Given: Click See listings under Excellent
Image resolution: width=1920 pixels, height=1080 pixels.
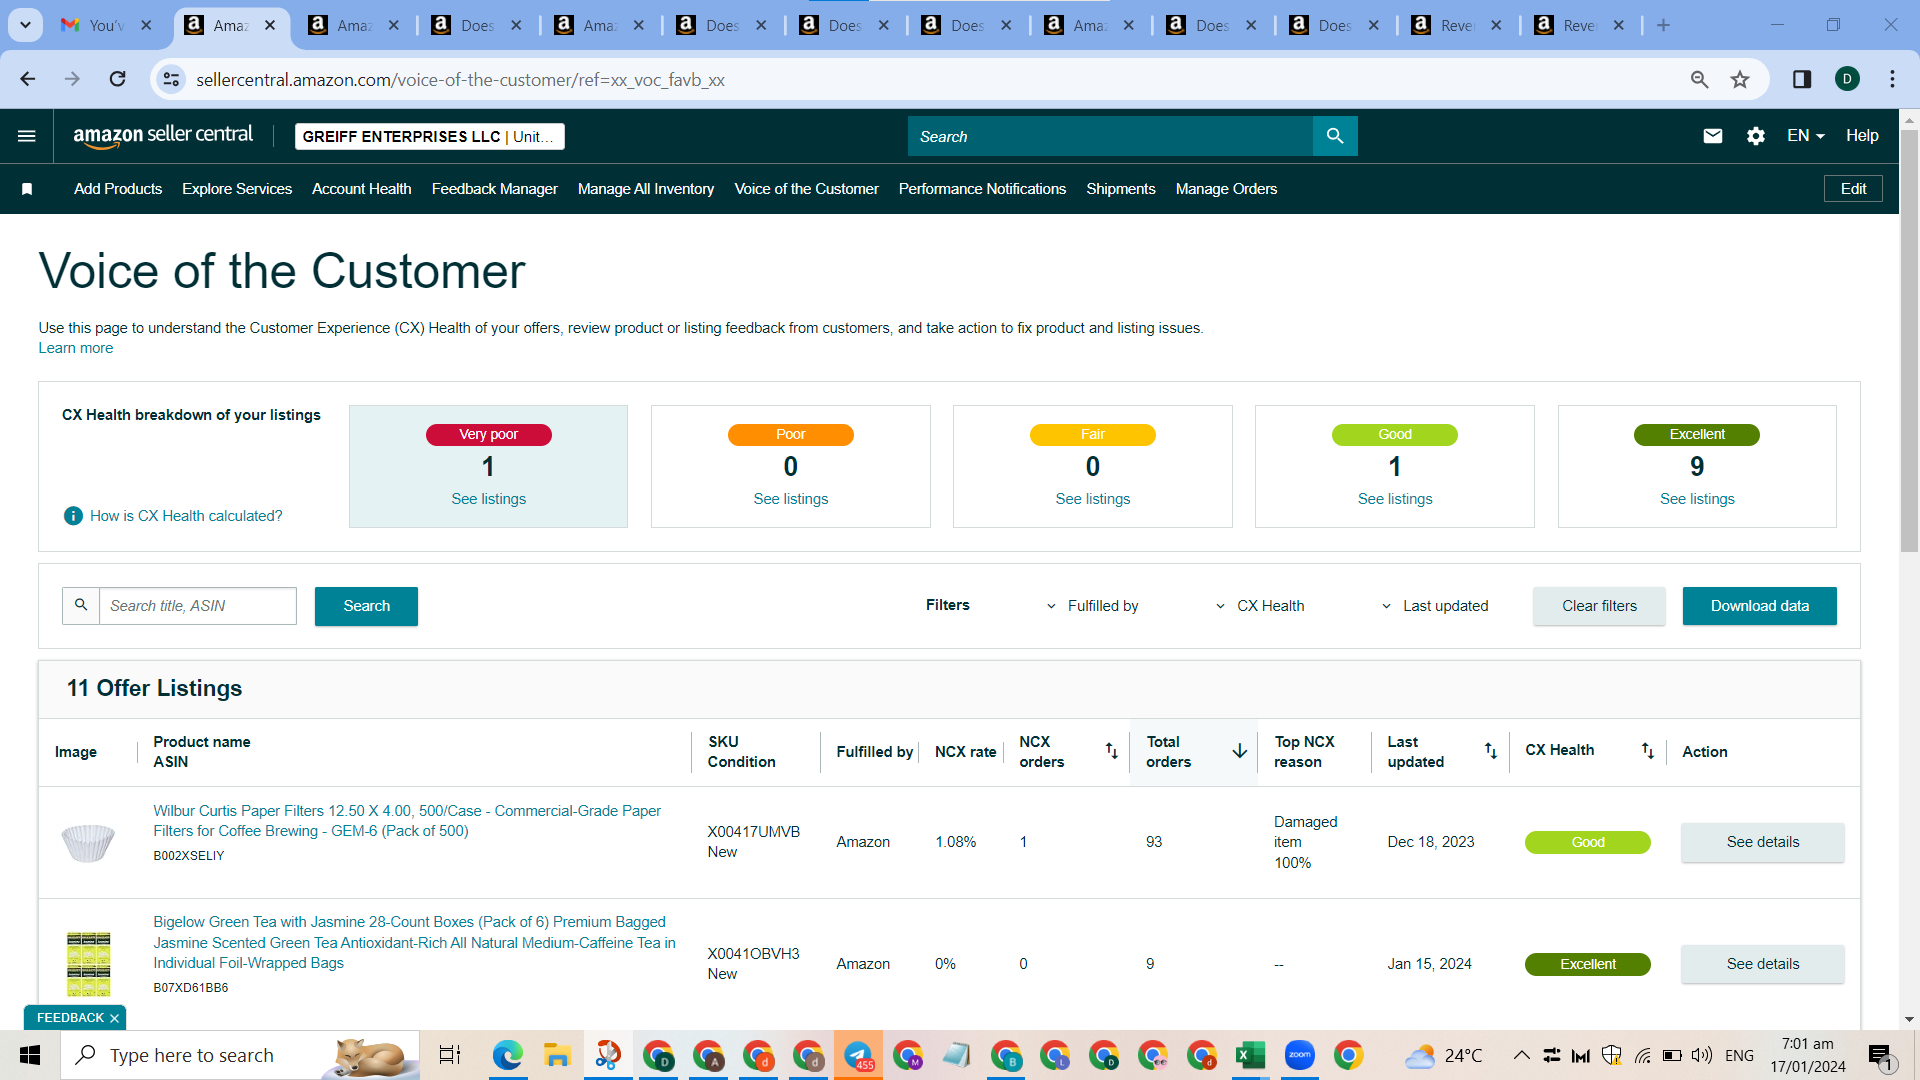Looking at the screenshot, I should (1697, 499).
